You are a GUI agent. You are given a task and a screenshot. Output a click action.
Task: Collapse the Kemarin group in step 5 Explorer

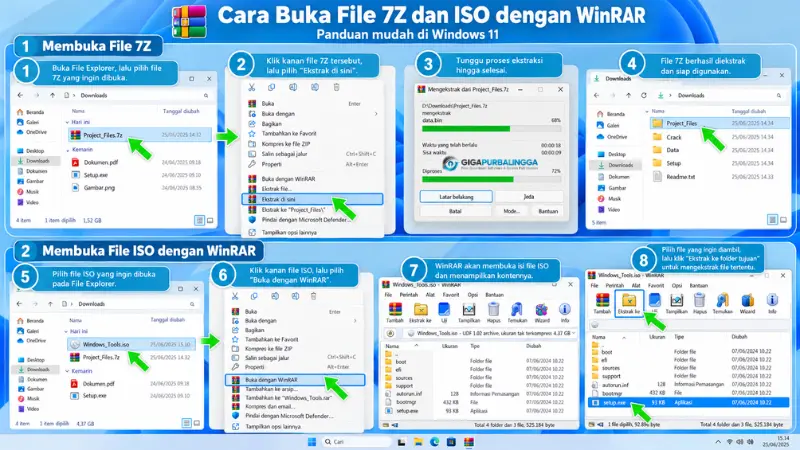[67, 371]
